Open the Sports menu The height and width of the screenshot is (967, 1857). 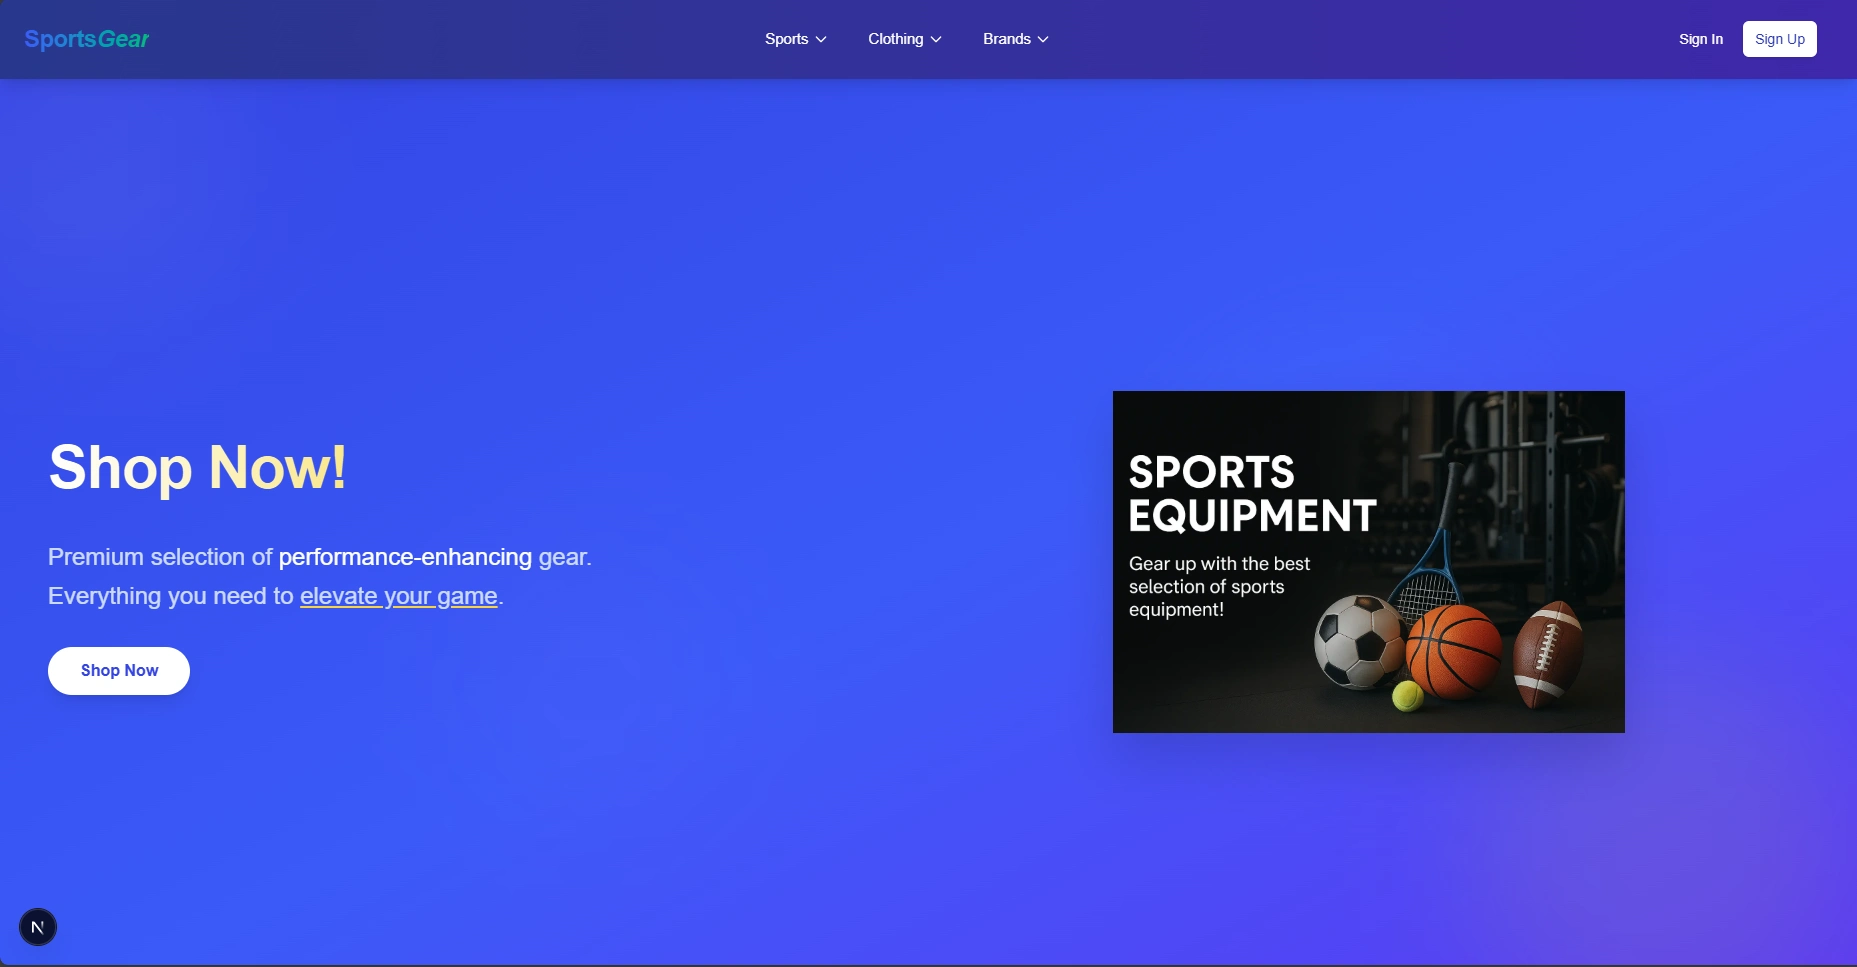796,39
